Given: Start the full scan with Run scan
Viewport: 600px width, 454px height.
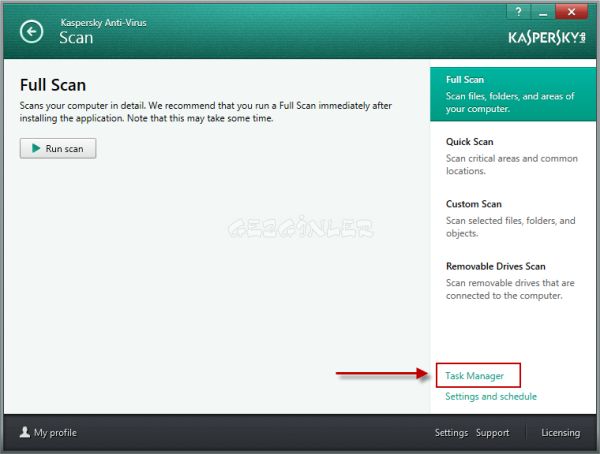Looking at the screenshot, I should 58,149.
